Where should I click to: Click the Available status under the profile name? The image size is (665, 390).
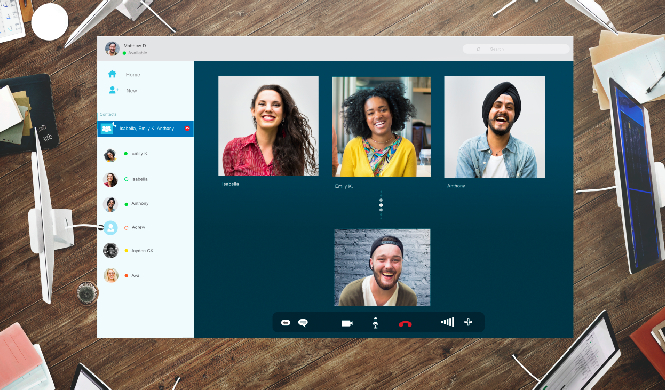[135, 53]
